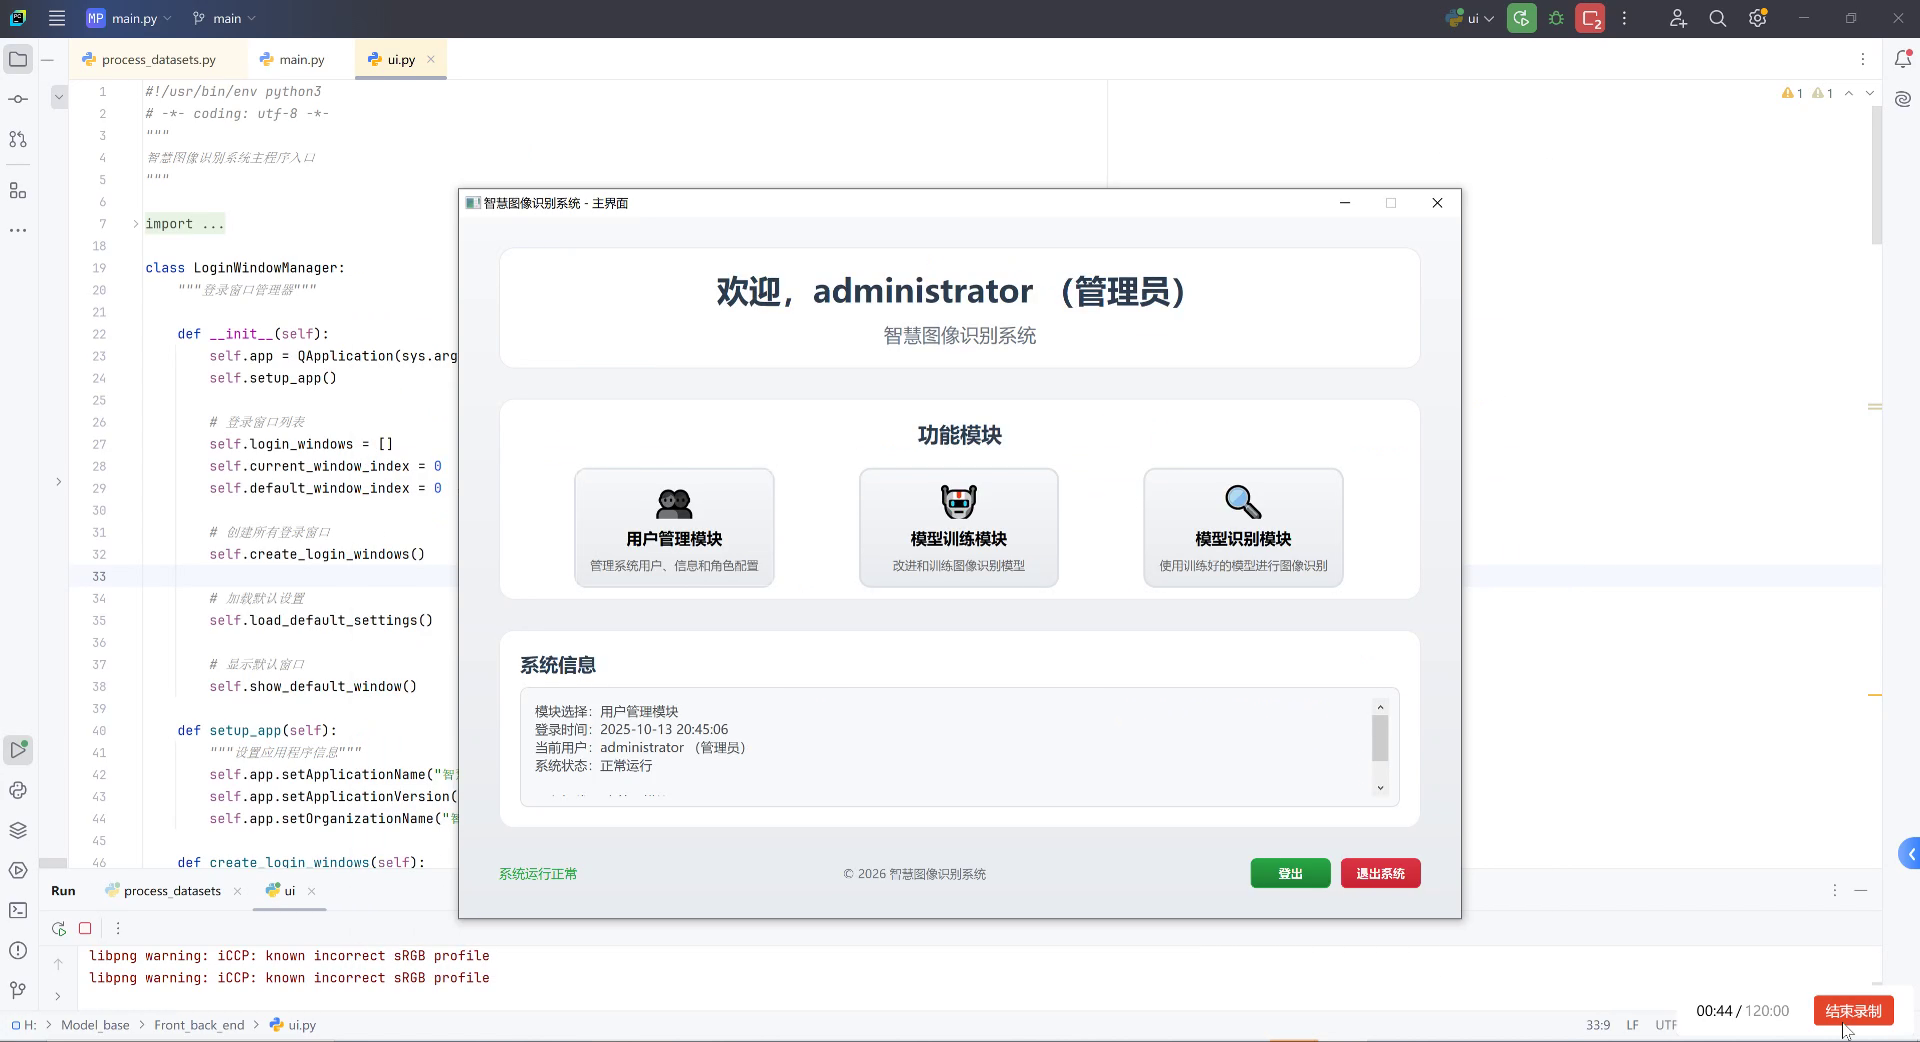
Task: Open the Terminal tool window
Action: click(17, 911)
